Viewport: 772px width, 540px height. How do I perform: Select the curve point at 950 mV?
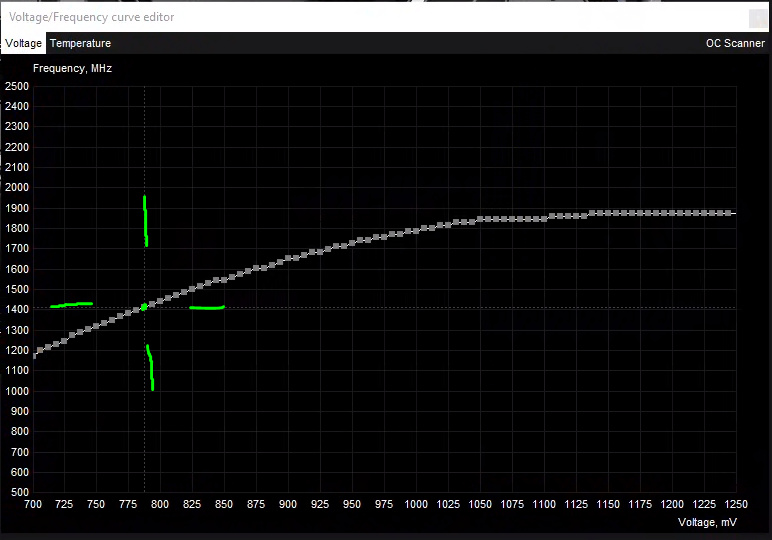pyautogui.click(x=352, y=243)
